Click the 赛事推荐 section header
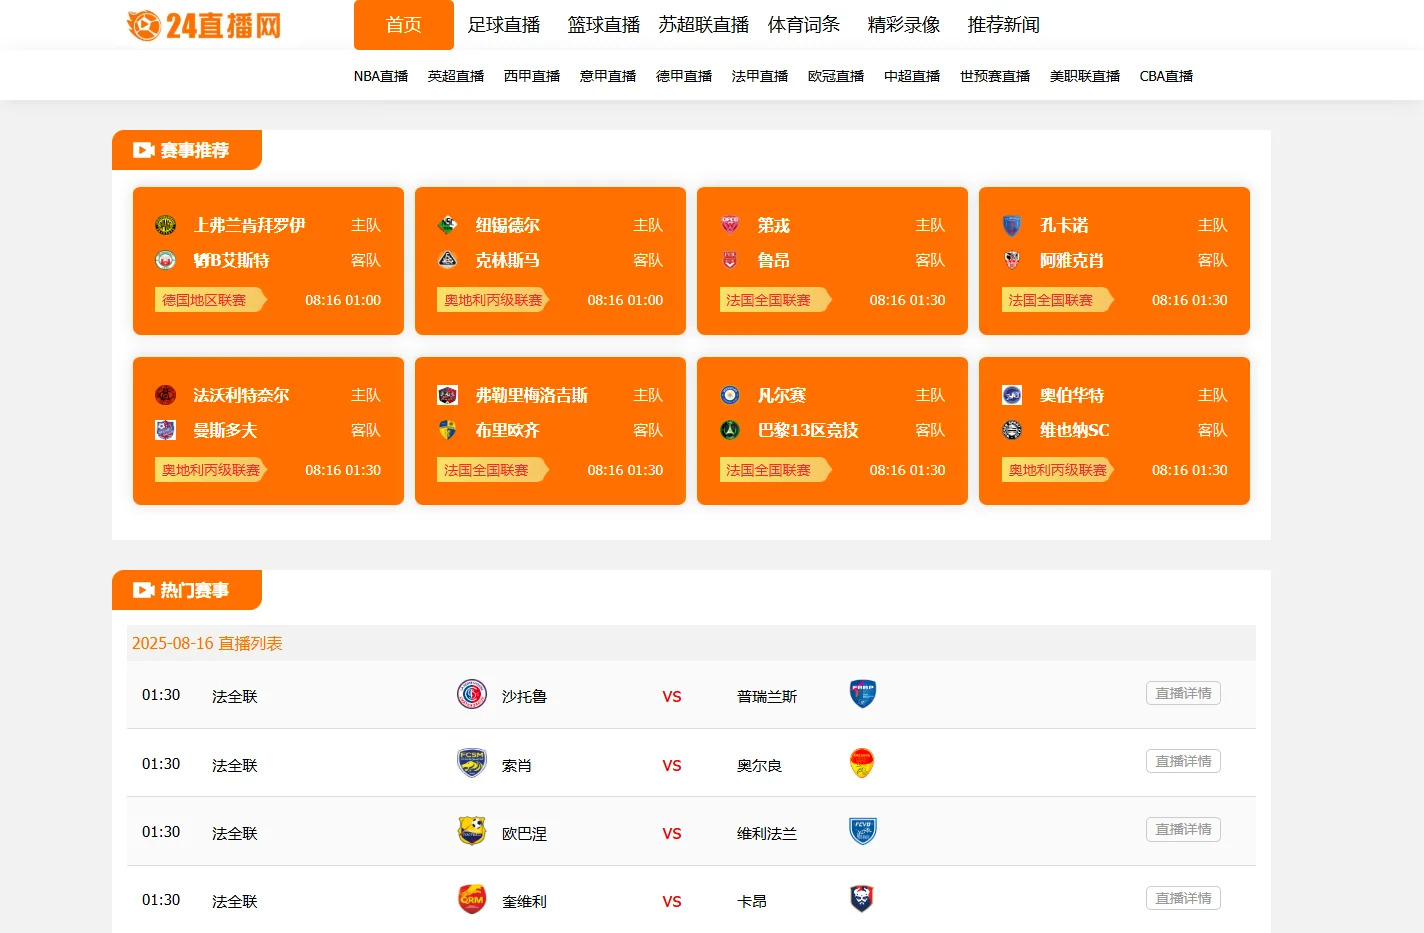The width and height of the screenshot is (1424, 933). 187,150
